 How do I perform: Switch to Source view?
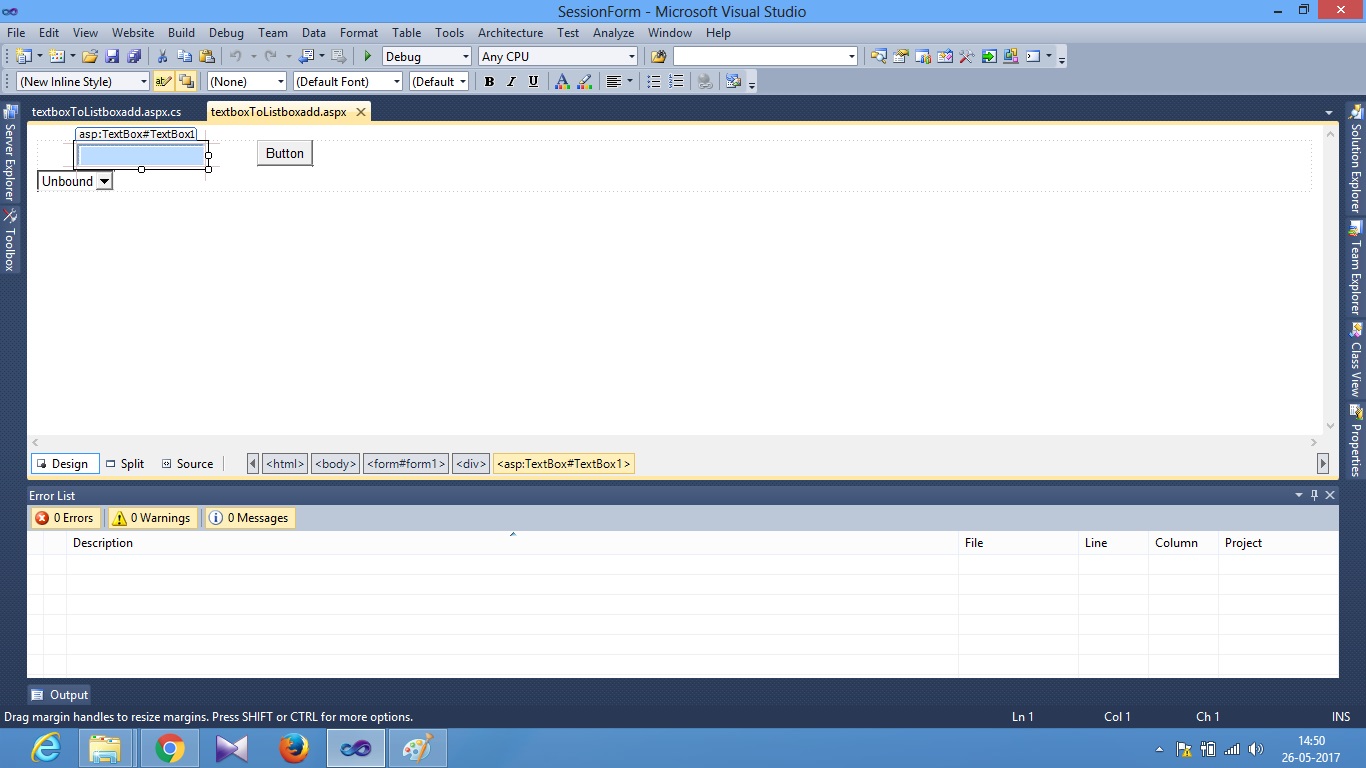click(x=187, y=463)
